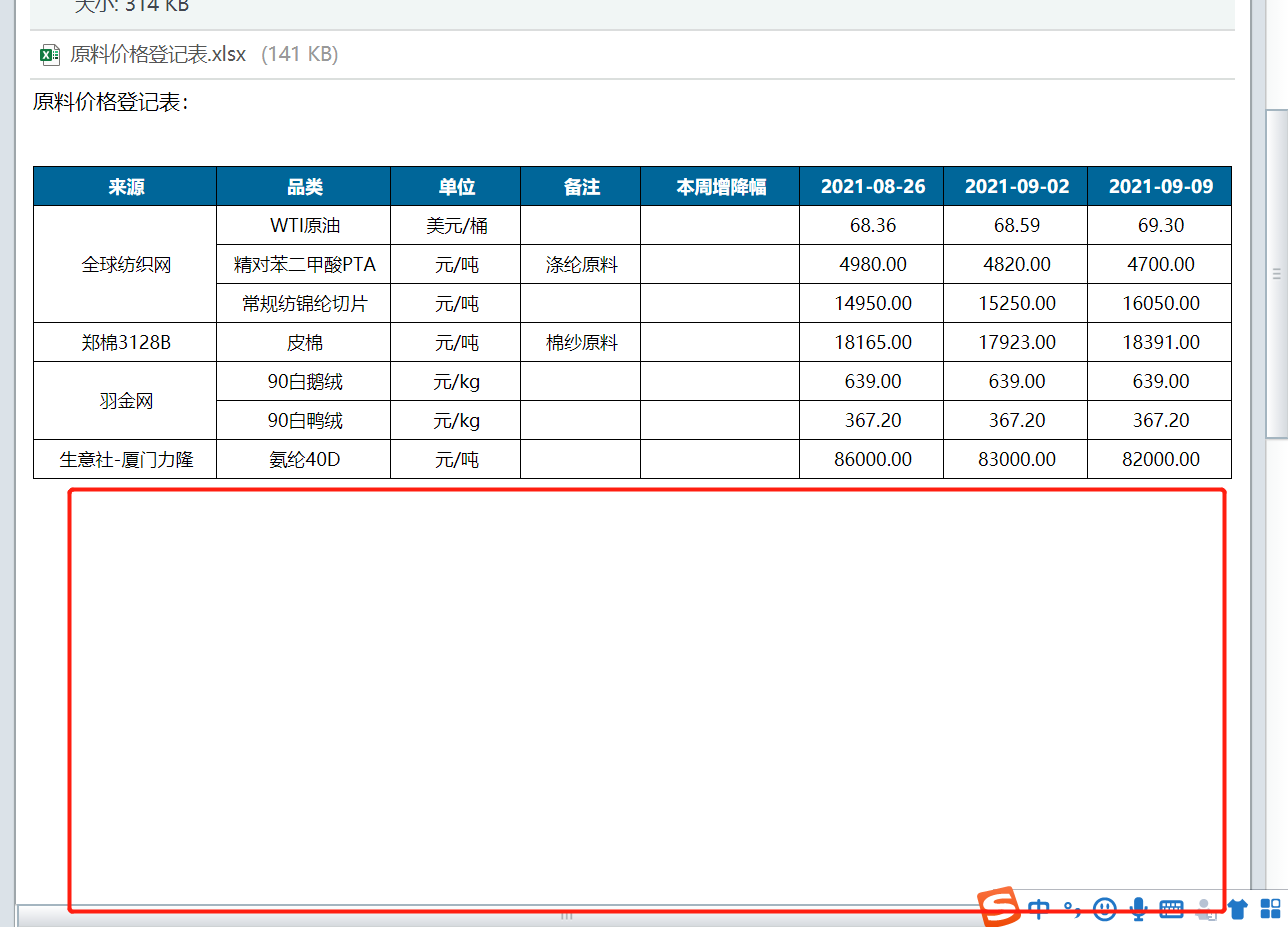Click the "氨纶40D" cell
The width and height of the screenshot is (1288, 927).
coord(304,460)
